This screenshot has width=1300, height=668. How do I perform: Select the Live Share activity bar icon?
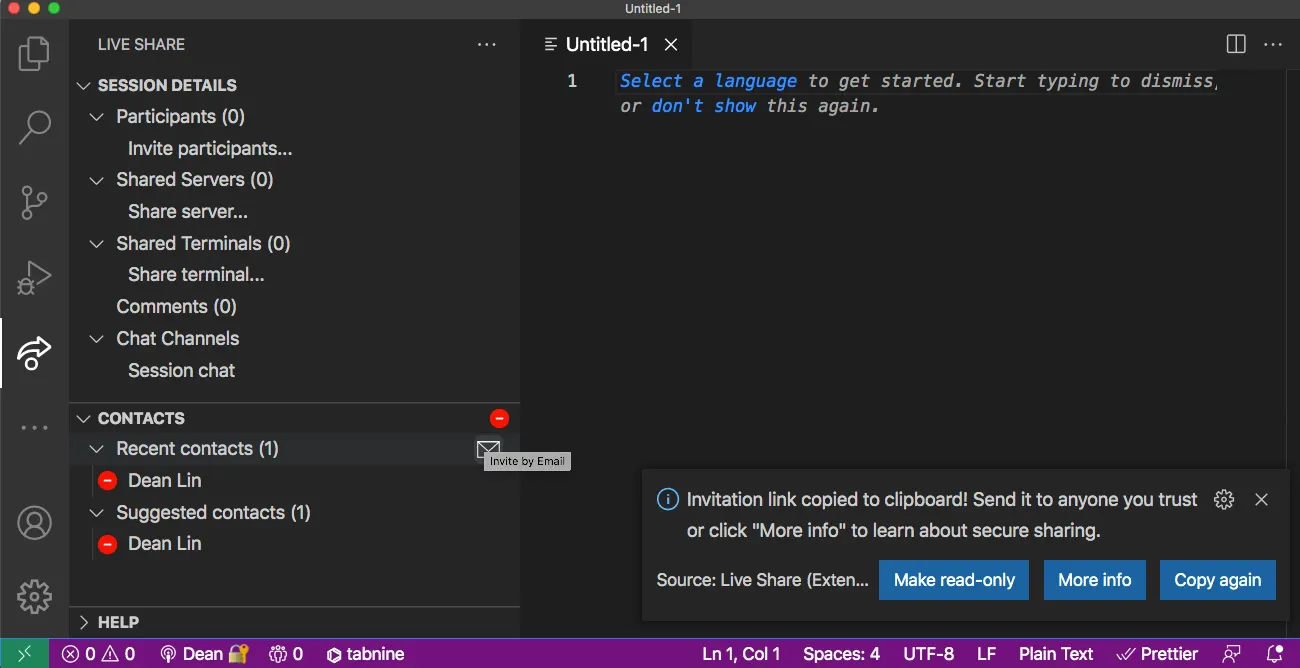pos(34,352)
